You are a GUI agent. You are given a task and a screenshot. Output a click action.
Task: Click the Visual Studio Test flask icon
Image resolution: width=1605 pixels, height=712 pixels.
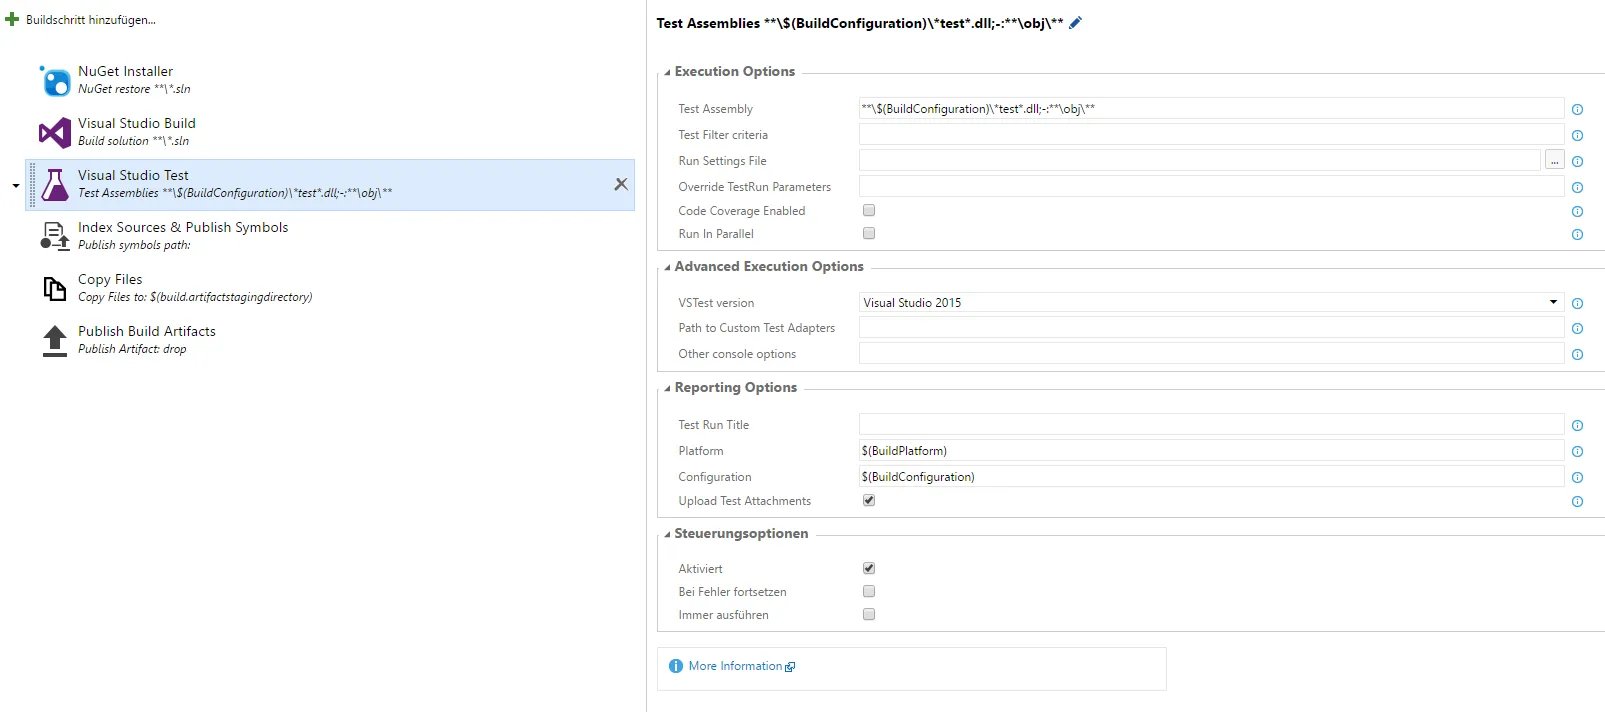(x=55, y=185)
